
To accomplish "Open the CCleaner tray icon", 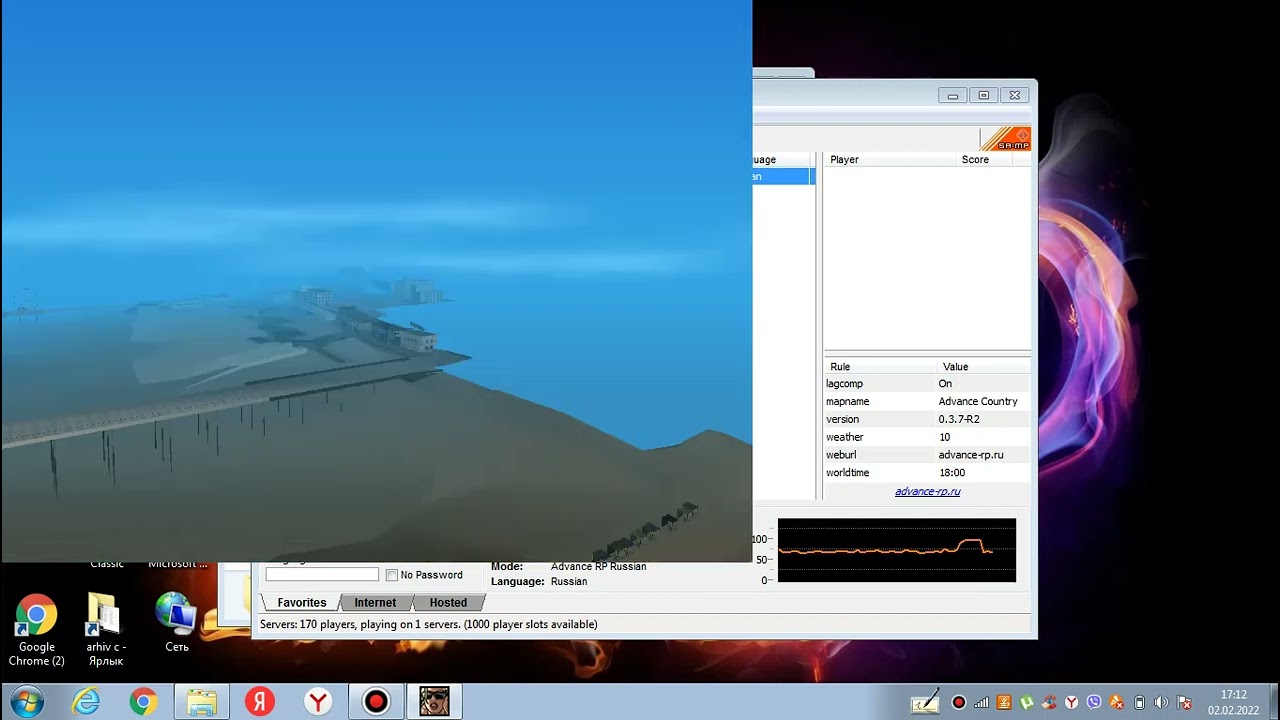I will coord(1049,702).
